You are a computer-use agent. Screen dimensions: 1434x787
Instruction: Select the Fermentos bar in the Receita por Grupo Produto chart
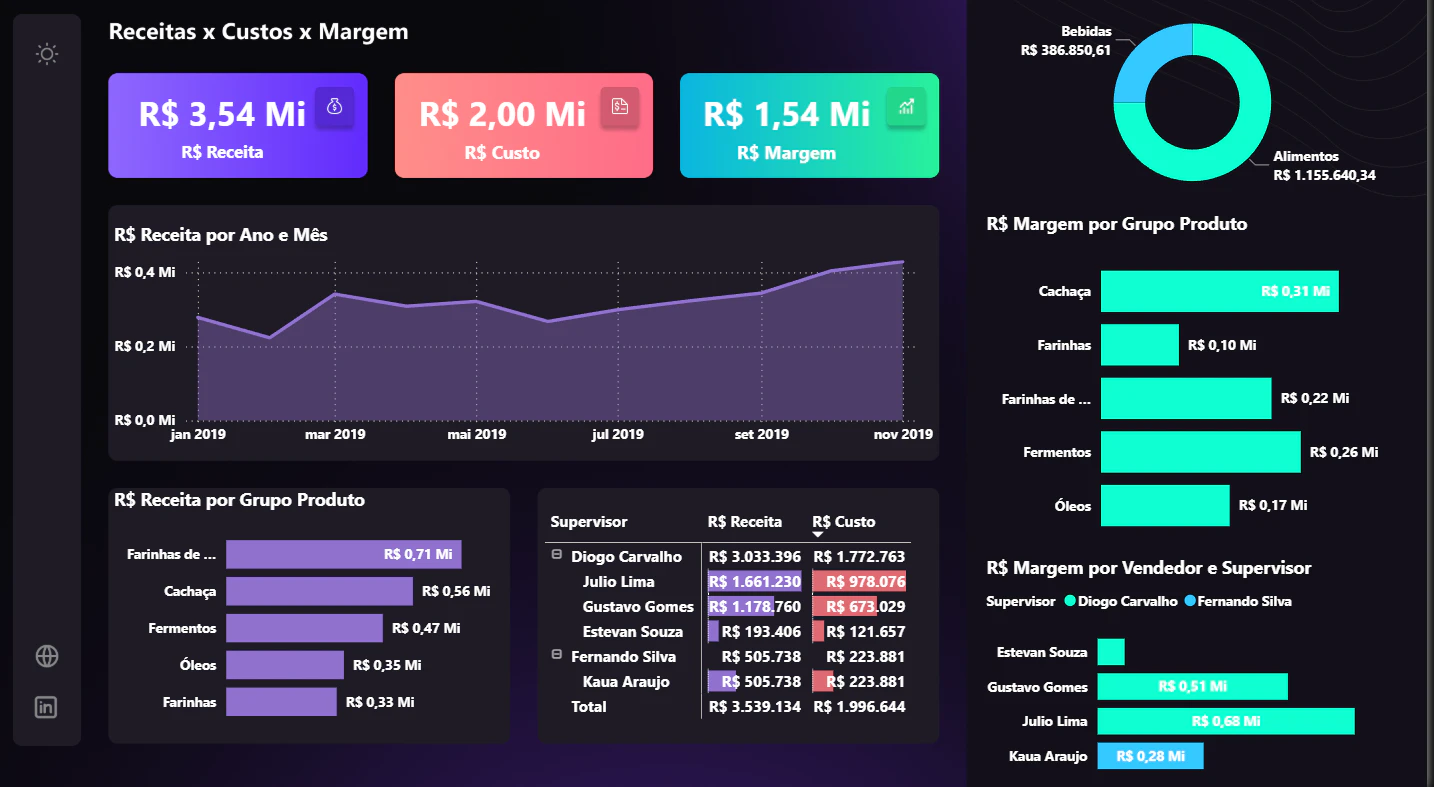[304, 628]
